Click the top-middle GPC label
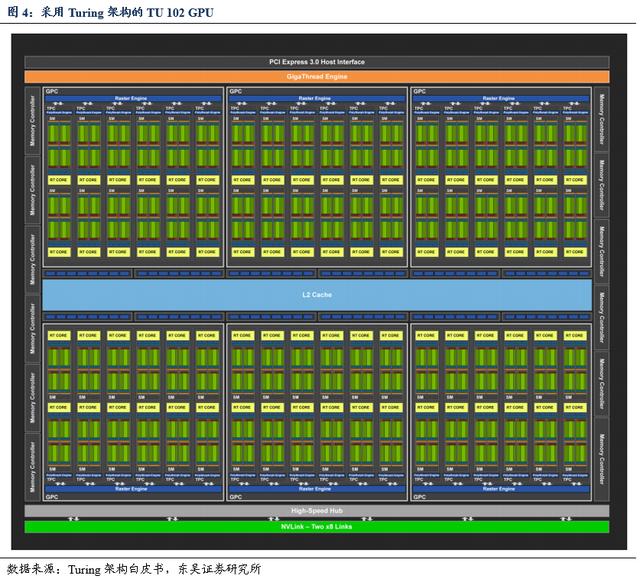The width and height of the screenshot is (640, 579). point(236,91)
